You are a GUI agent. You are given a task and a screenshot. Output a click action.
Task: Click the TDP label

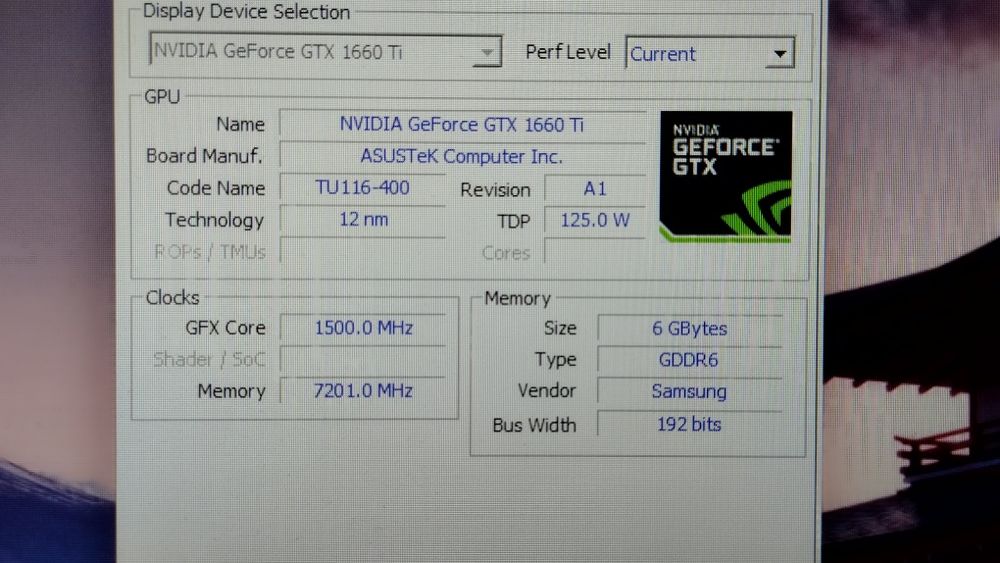tap(513, 221)
